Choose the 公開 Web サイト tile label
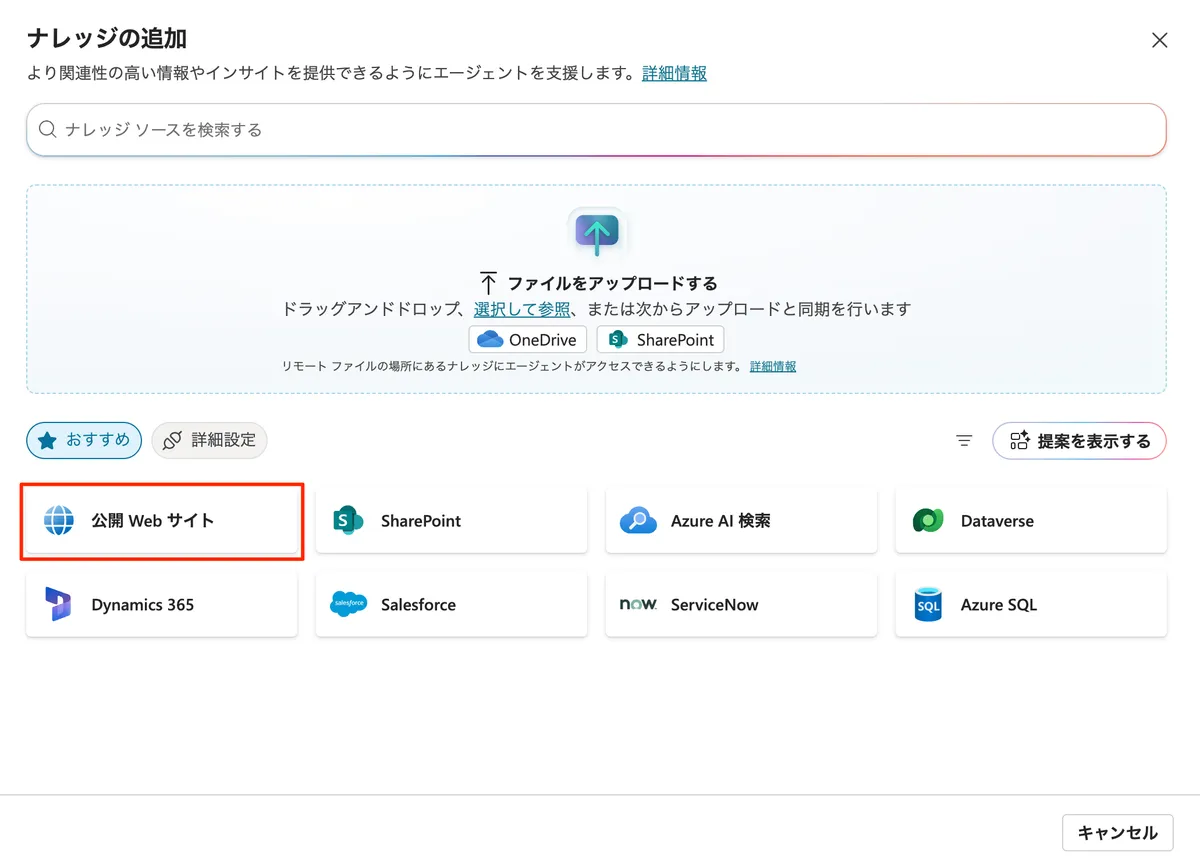Image resolution: width=1200 pixels, height=867 pixels. (x=153, y=521)
